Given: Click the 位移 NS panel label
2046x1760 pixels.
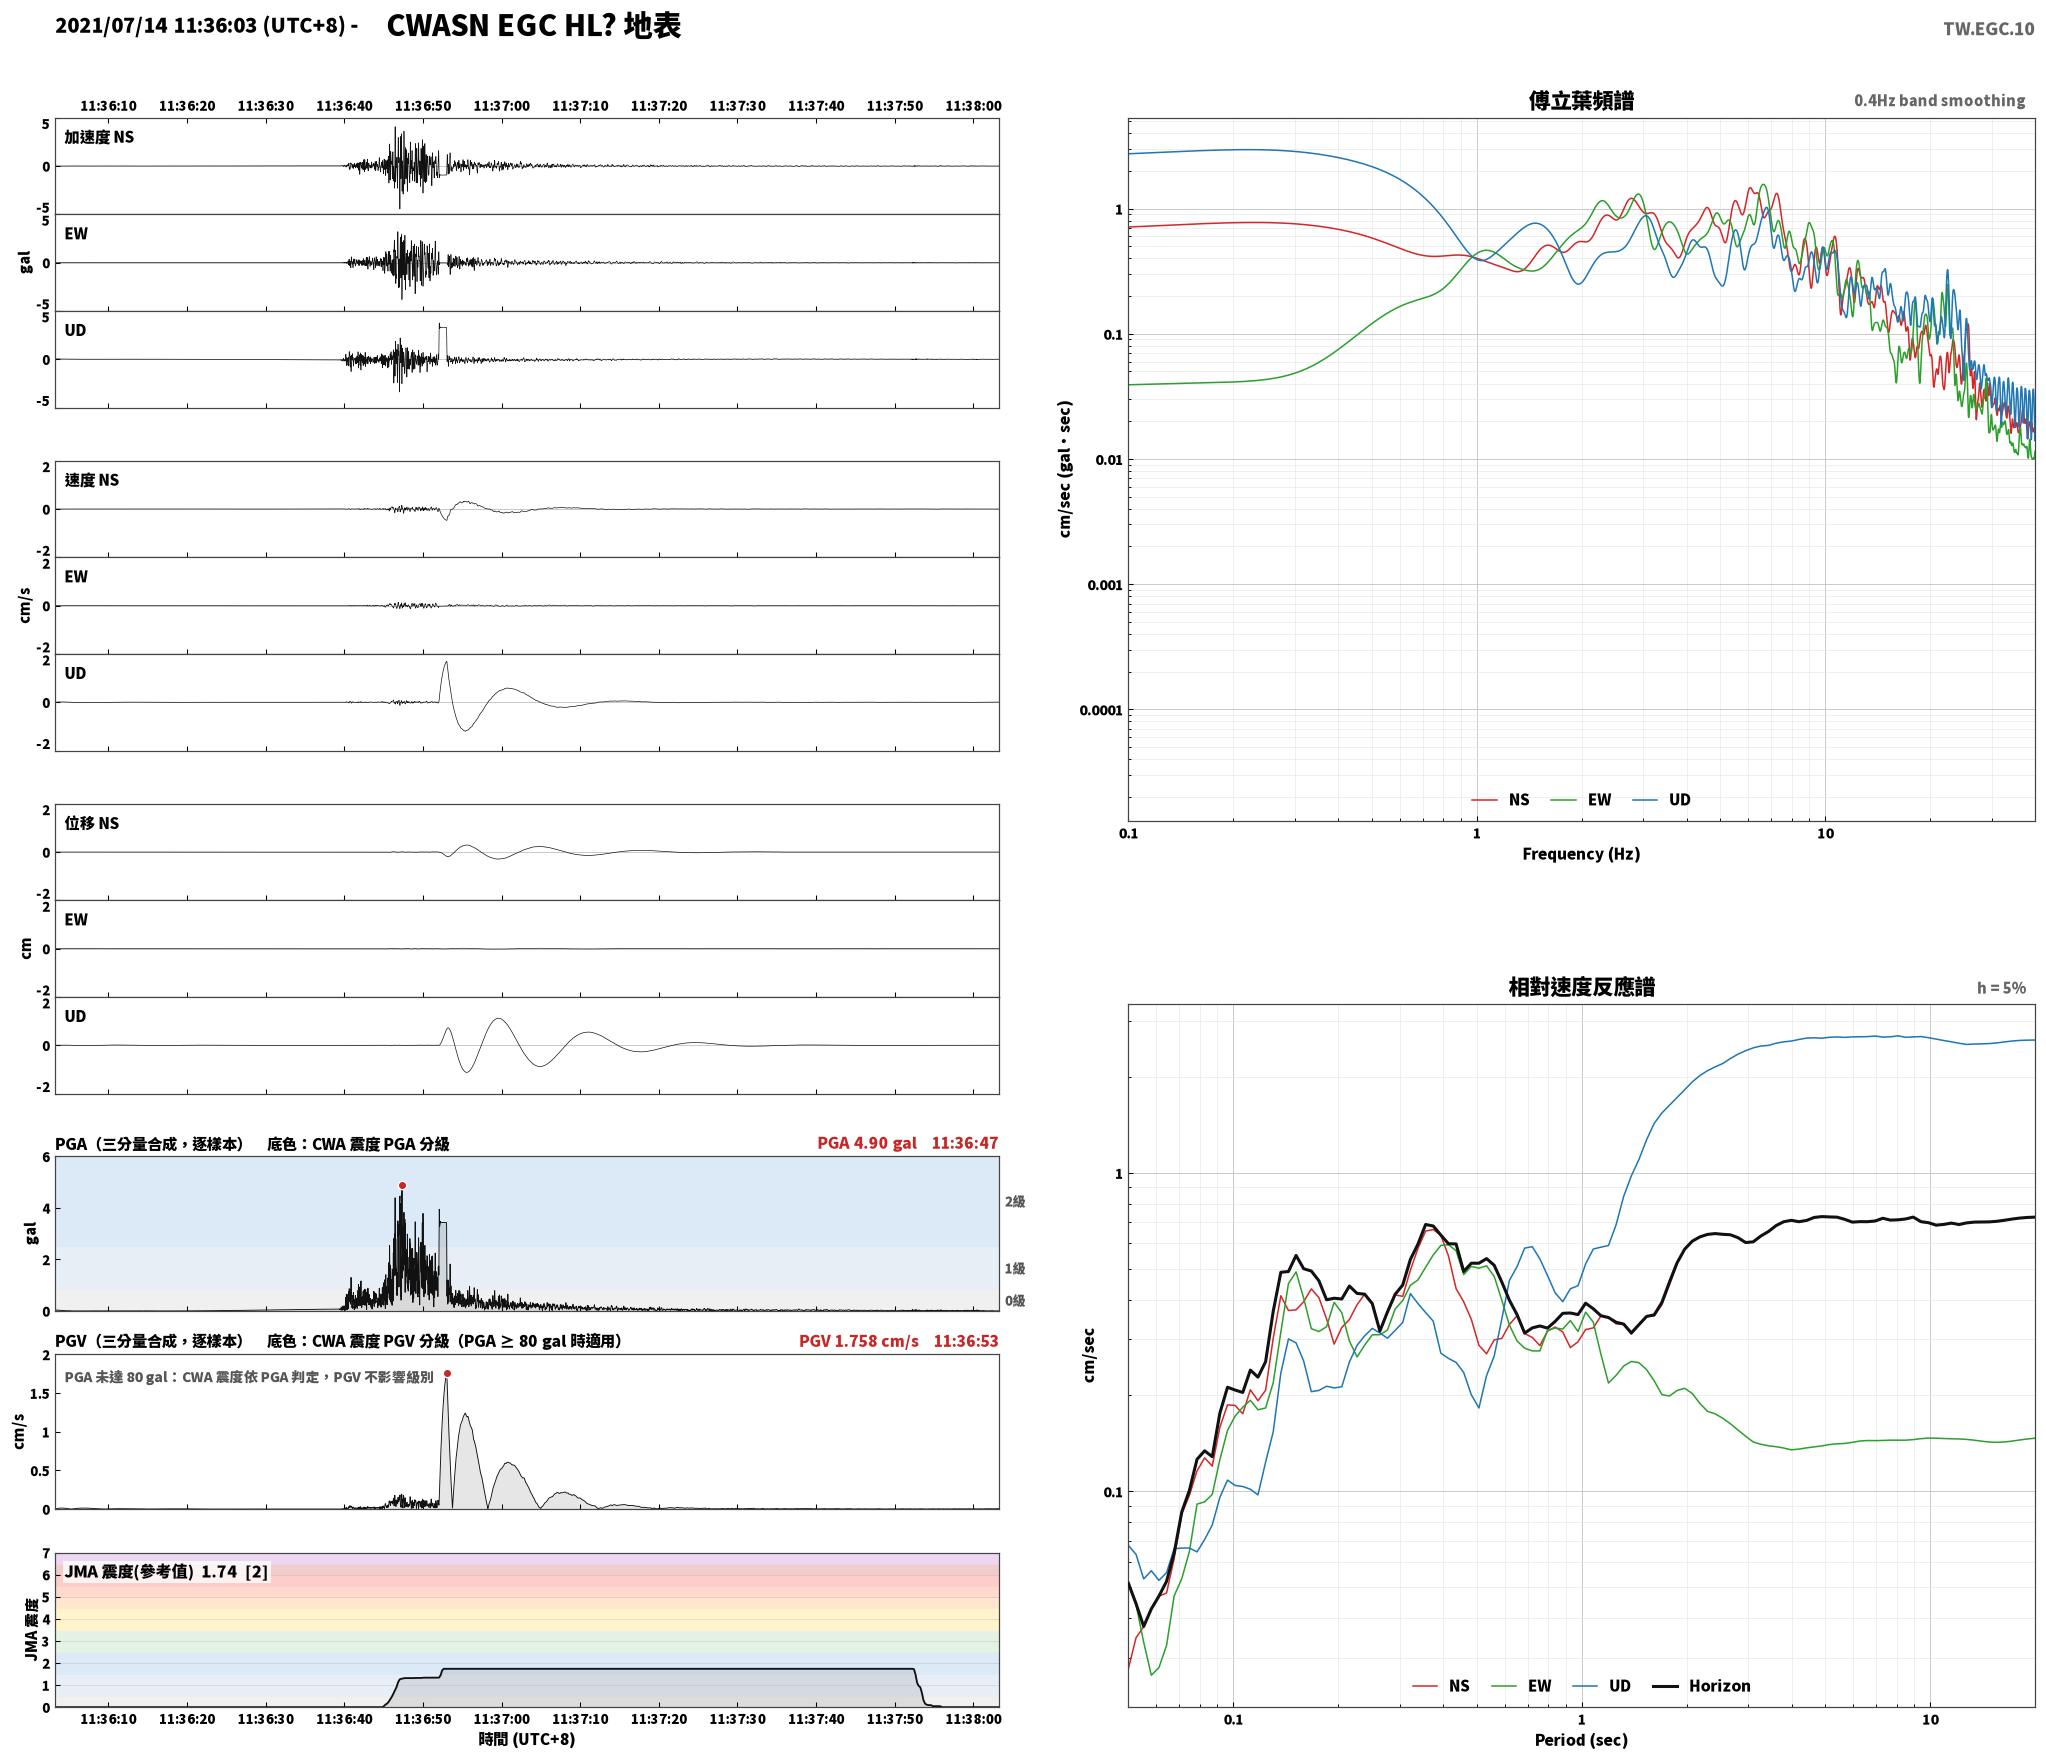Looking at the screenshot, I should (92, 823).
